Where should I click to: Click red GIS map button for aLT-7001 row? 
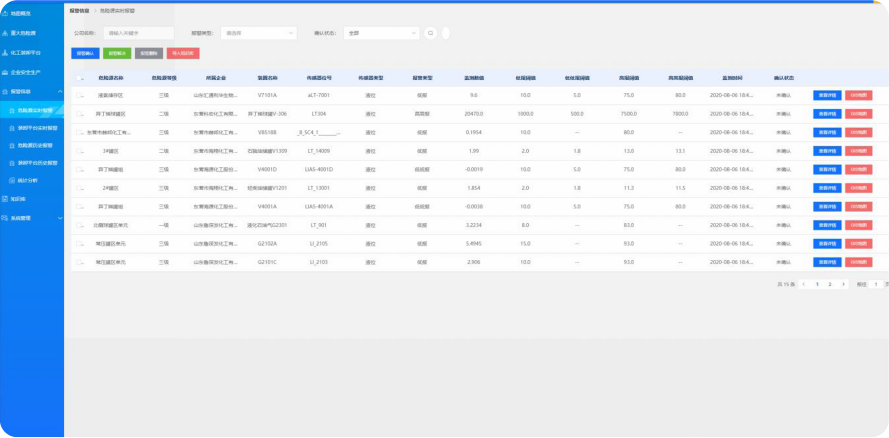pyautogui.click(x=858, y=95)
